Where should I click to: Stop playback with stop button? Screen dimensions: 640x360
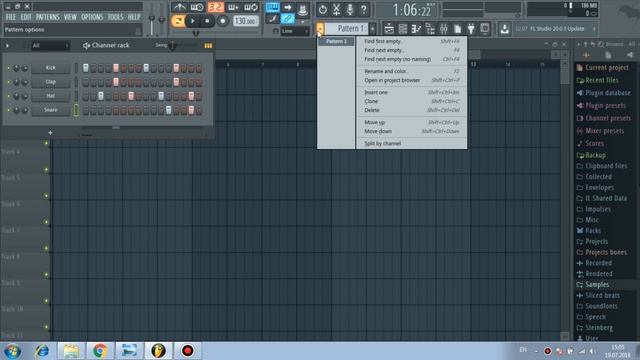[x=207, y=20]
